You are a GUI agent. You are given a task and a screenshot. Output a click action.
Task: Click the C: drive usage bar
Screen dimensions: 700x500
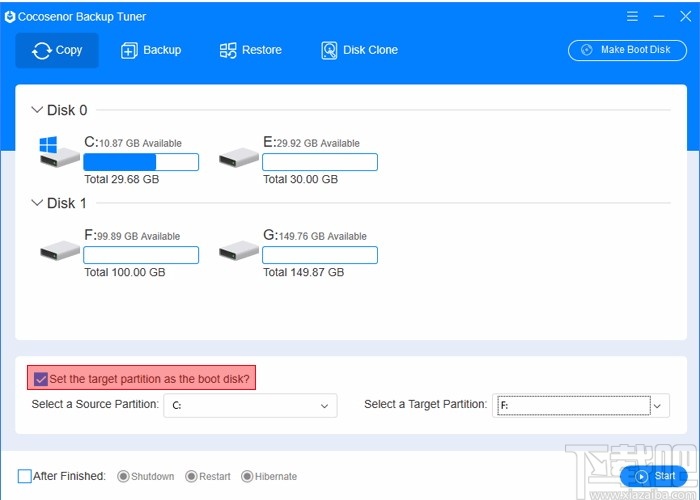coord(141,162)
